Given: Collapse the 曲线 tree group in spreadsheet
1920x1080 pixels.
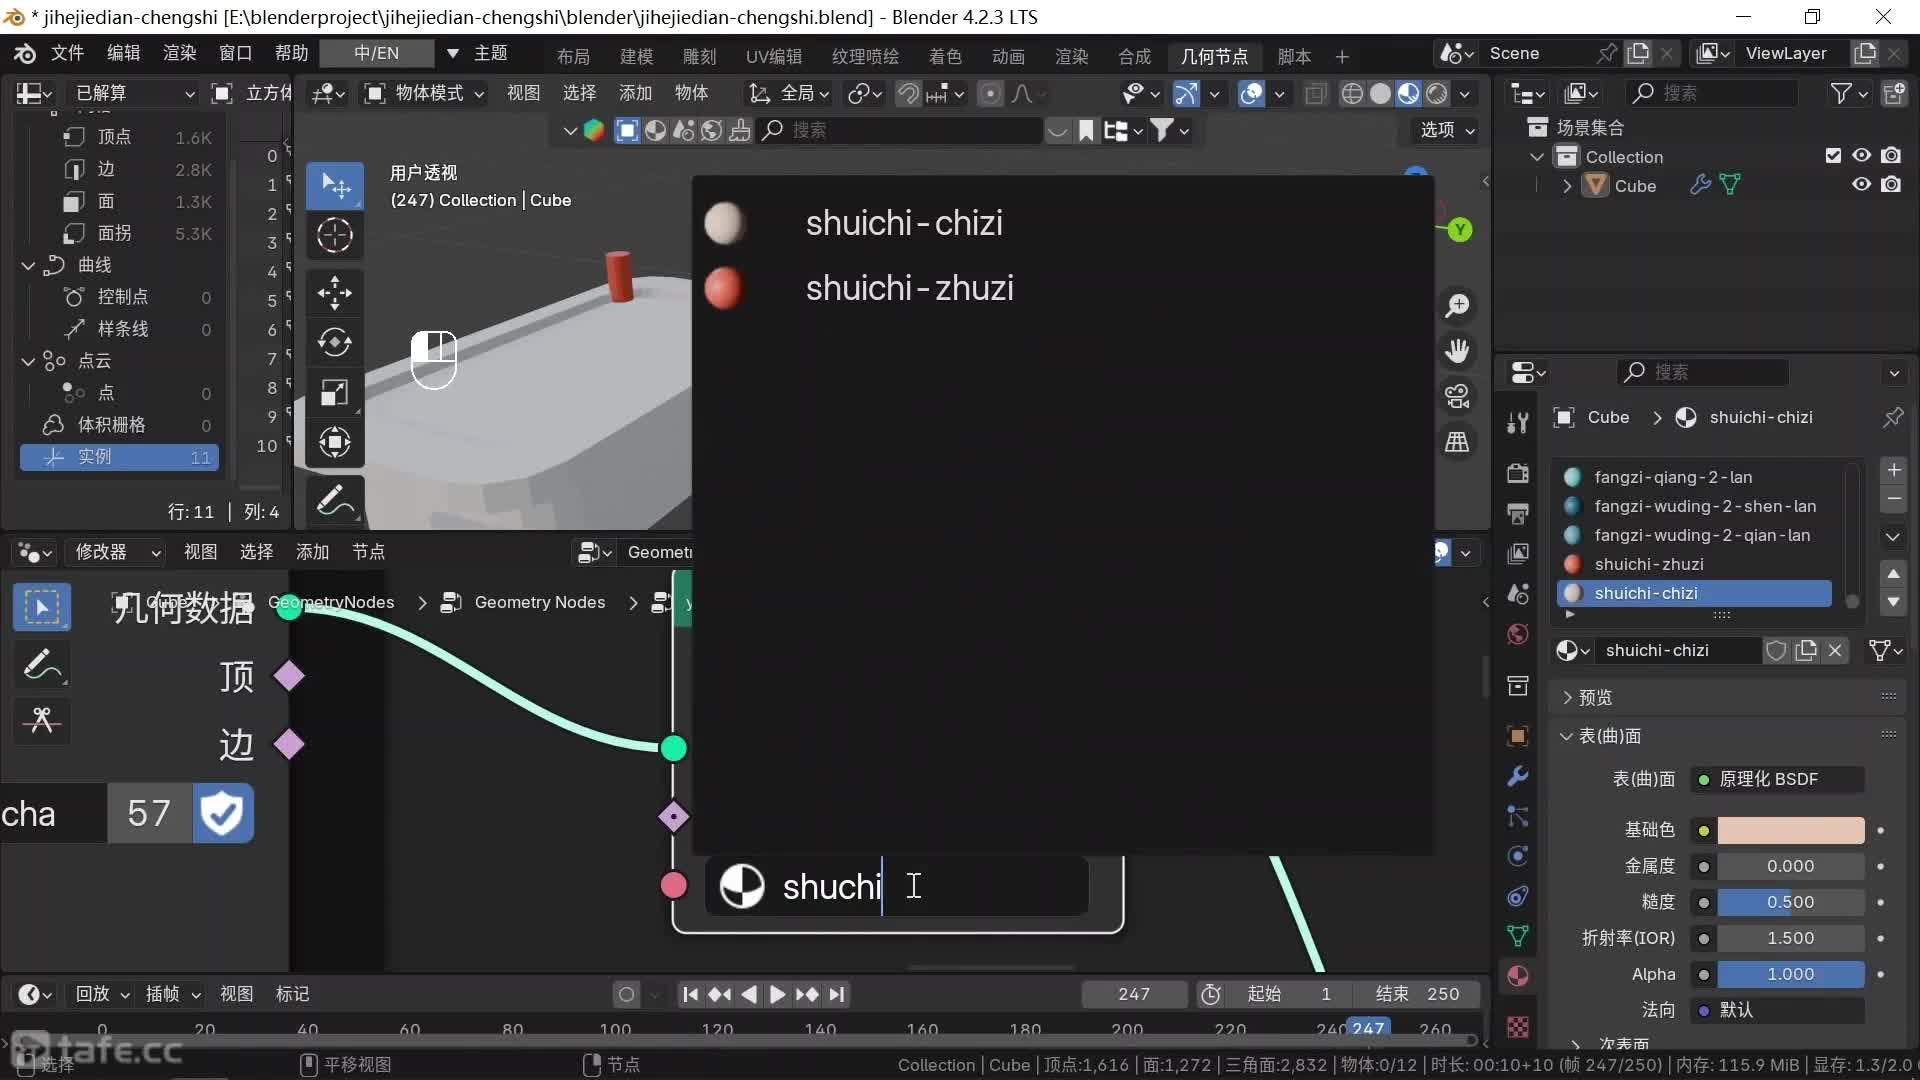Looking at the screenshot, I should tap(29, 265).
